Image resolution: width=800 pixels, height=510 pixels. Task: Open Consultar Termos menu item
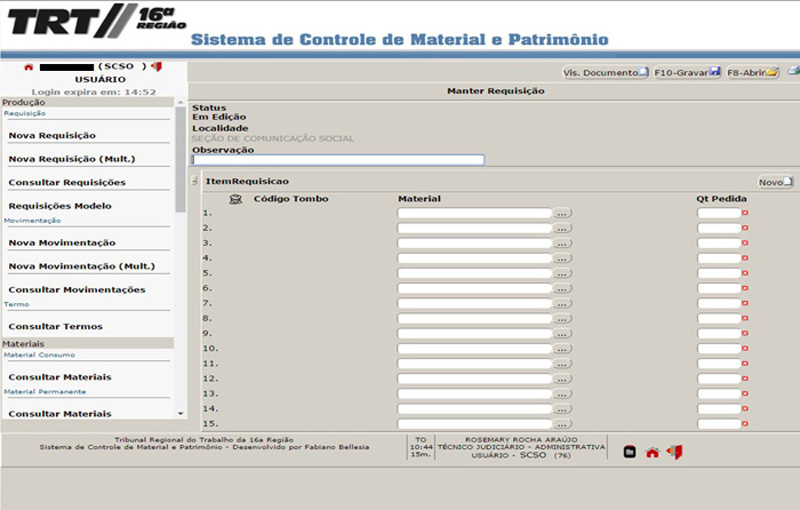coord(56,326)
